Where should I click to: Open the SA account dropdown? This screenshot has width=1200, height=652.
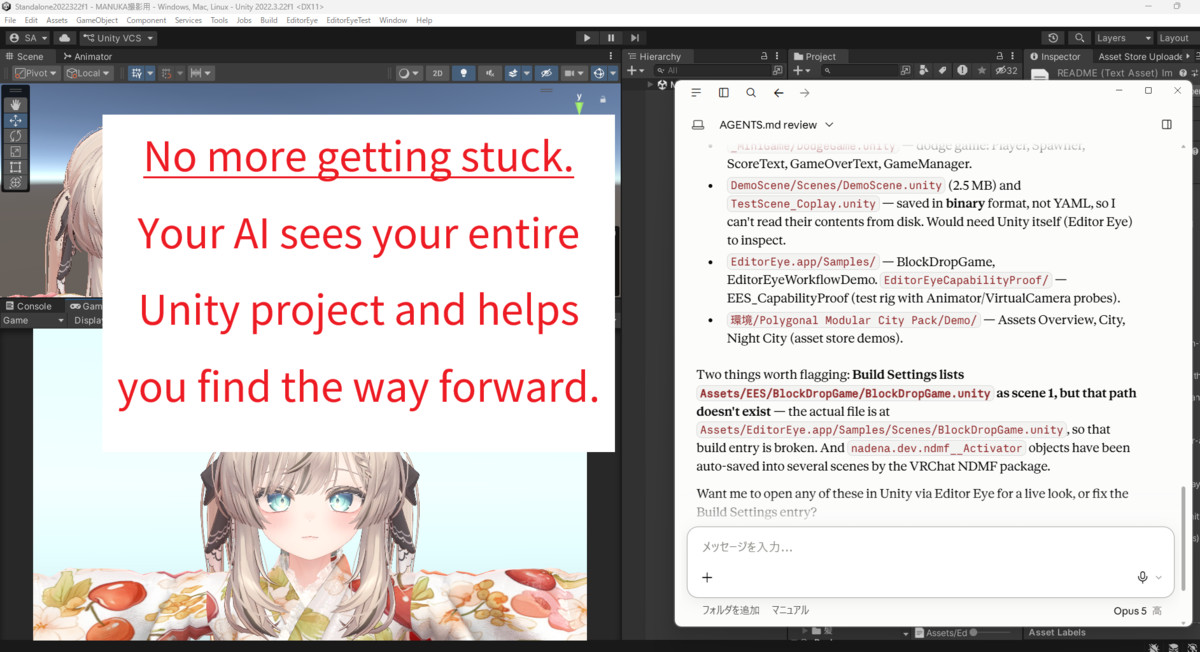(x=28, y=38)
